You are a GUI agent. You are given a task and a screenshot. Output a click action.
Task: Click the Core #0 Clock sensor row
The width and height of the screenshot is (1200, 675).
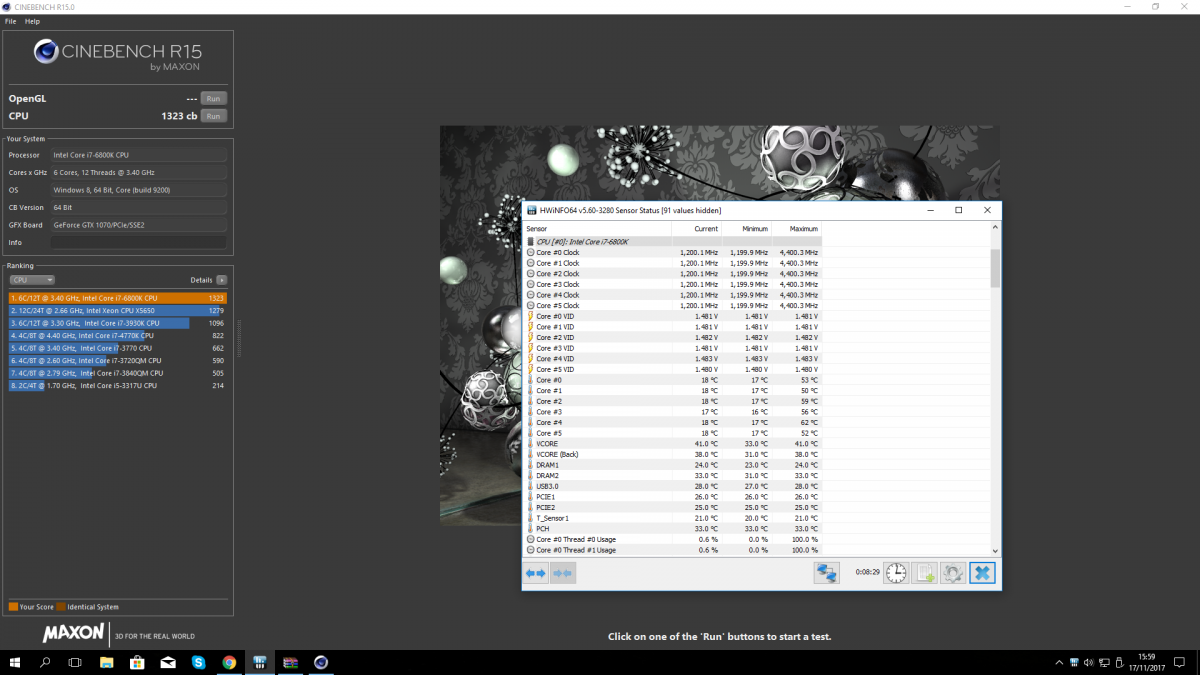point(600,253)
